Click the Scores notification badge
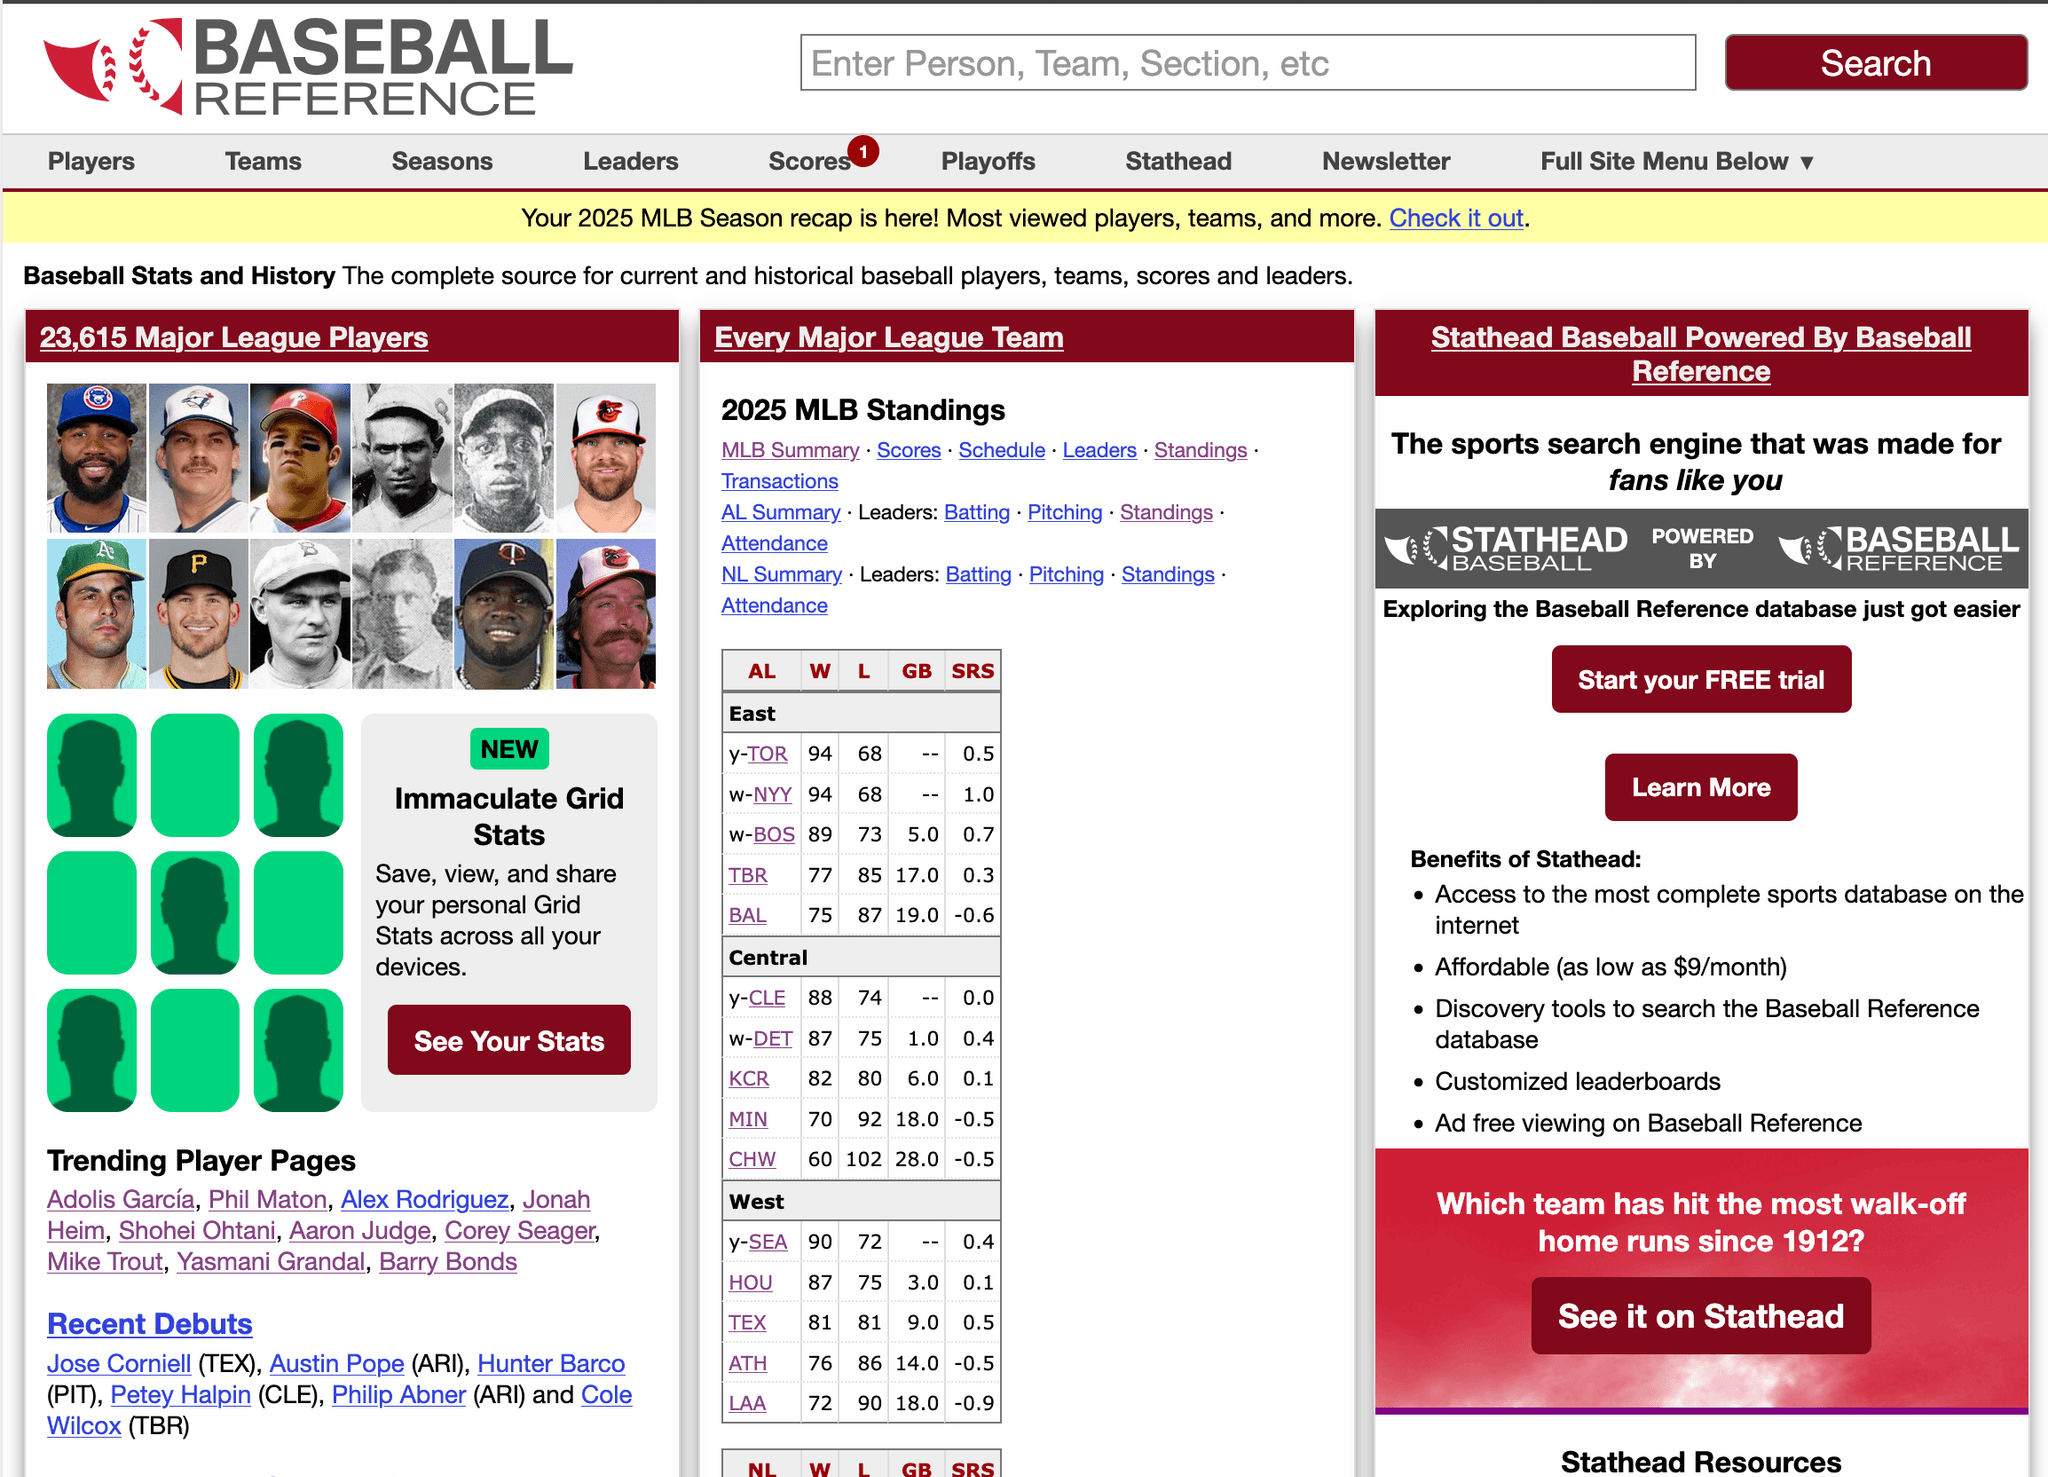 coord(863,151)
